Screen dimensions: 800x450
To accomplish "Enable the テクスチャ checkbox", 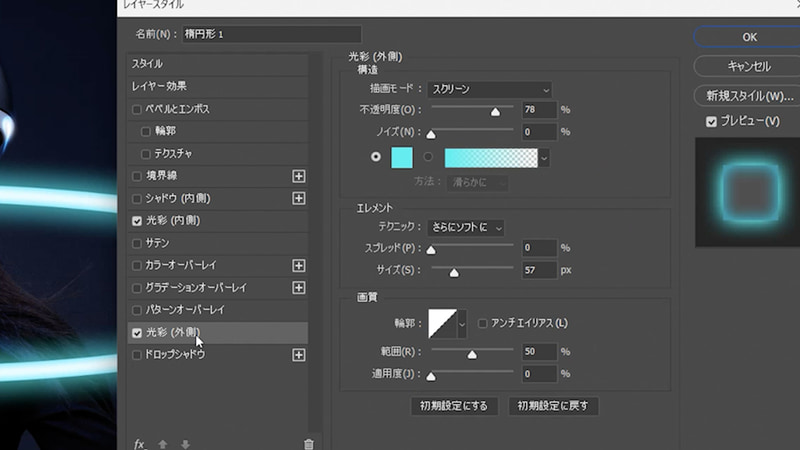I will (145, 154).
